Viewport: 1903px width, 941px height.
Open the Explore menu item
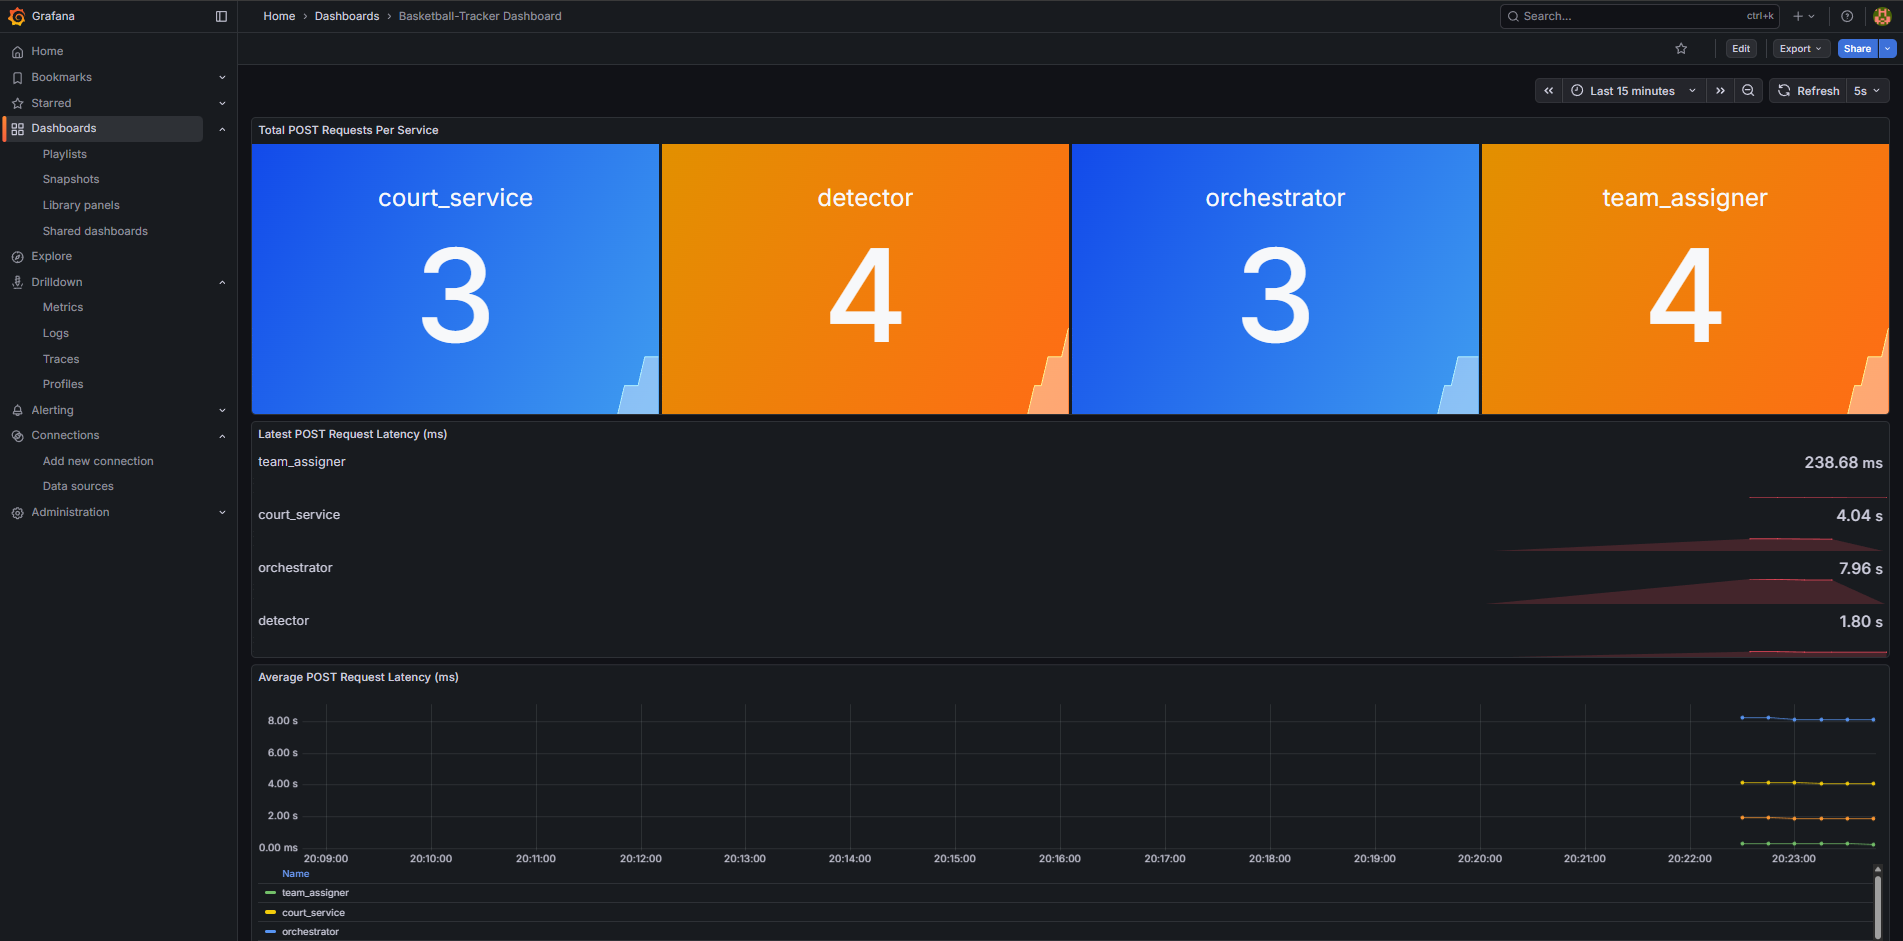pos(52,257)
